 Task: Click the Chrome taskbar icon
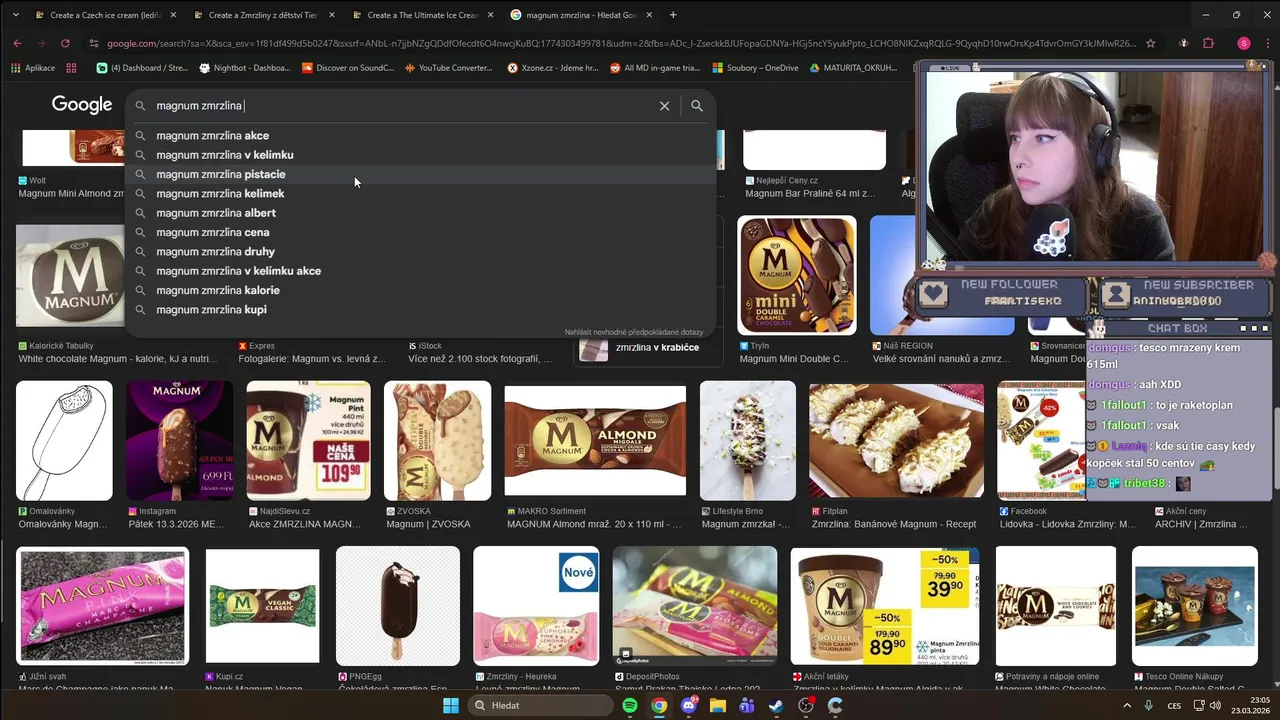coord(659,706)
